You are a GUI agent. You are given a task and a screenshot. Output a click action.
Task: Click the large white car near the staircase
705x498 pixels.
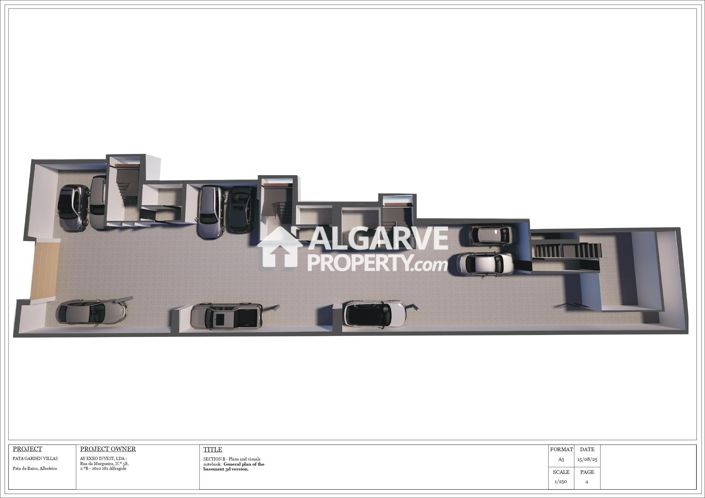click(483, 264)
